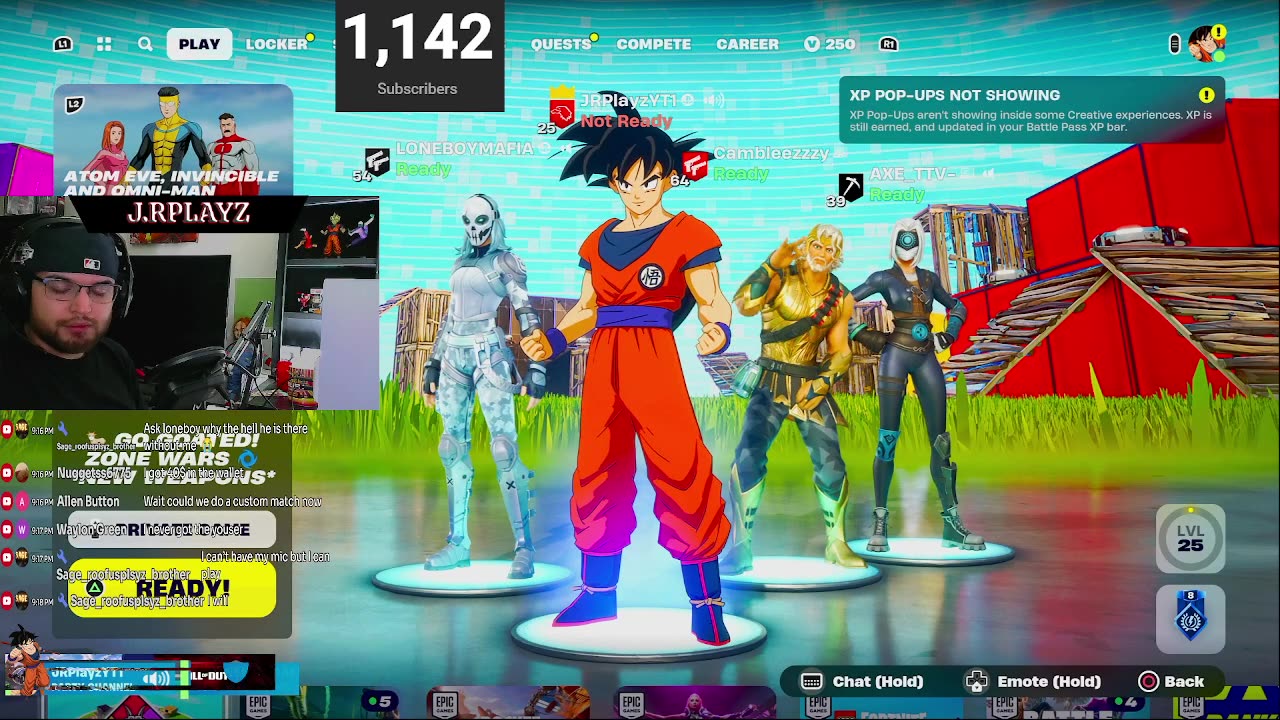Click the yellow READY! button
1280x720 pixels.
(172, 588)
